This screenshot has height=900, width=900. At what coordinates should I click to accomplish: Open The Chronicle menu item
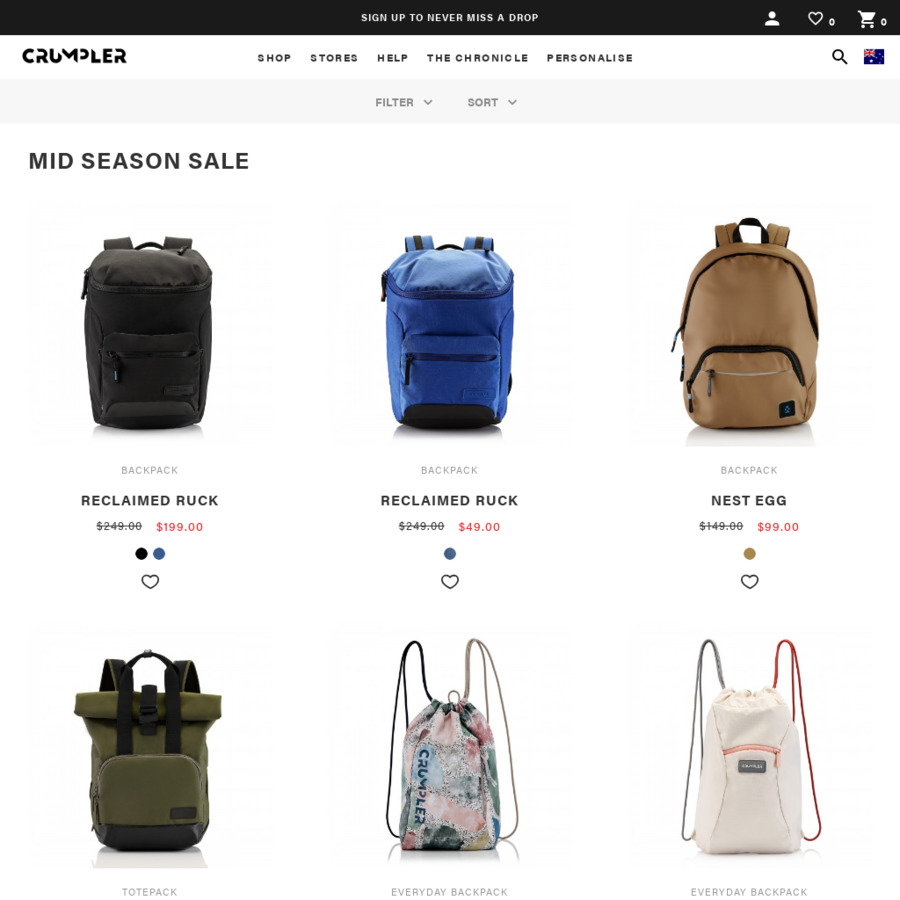click(x=478, y=58)
